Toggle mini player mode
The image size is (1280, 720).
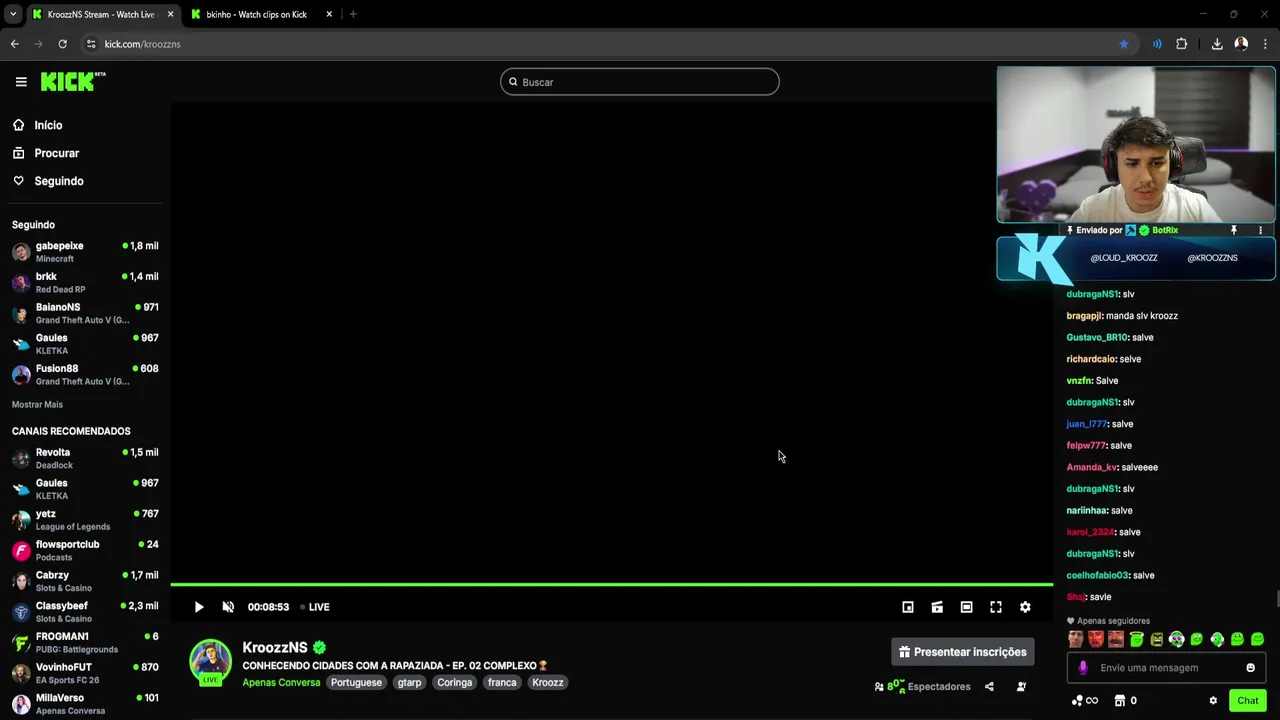pyautogui.click(x=908, y=607)
